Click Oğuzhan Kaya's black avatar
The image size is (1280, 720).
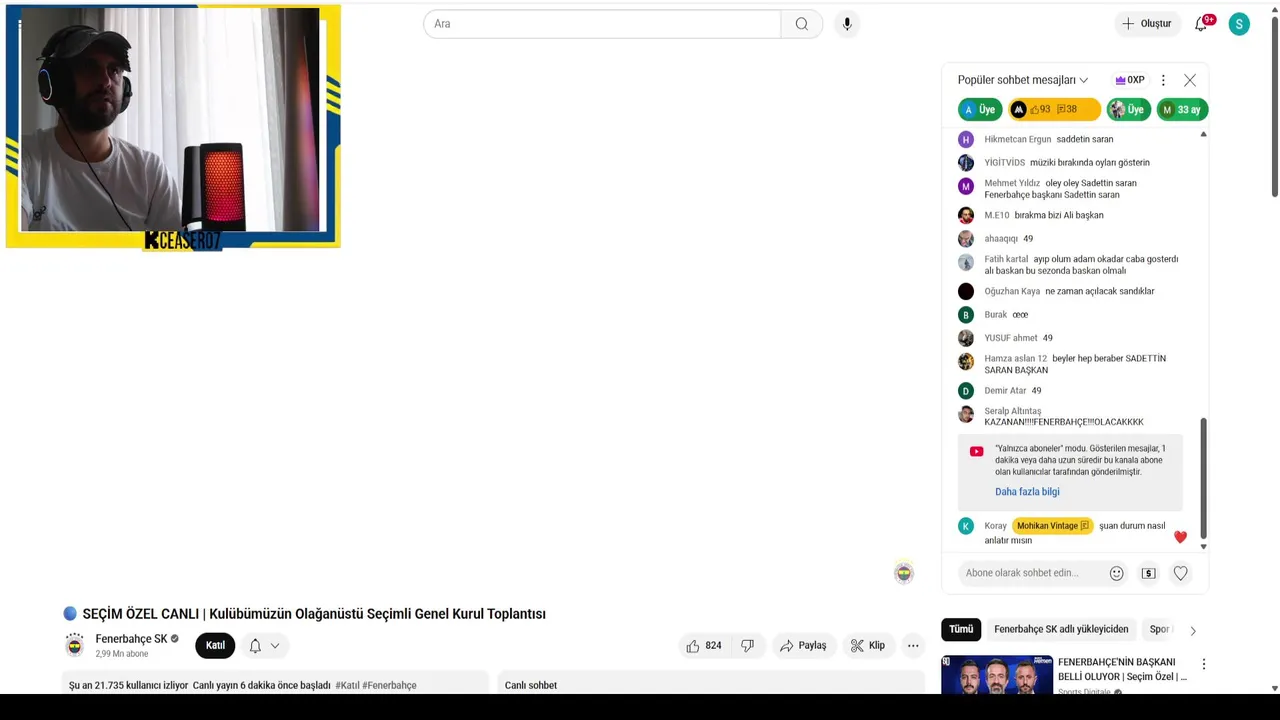tap(966, 292)
